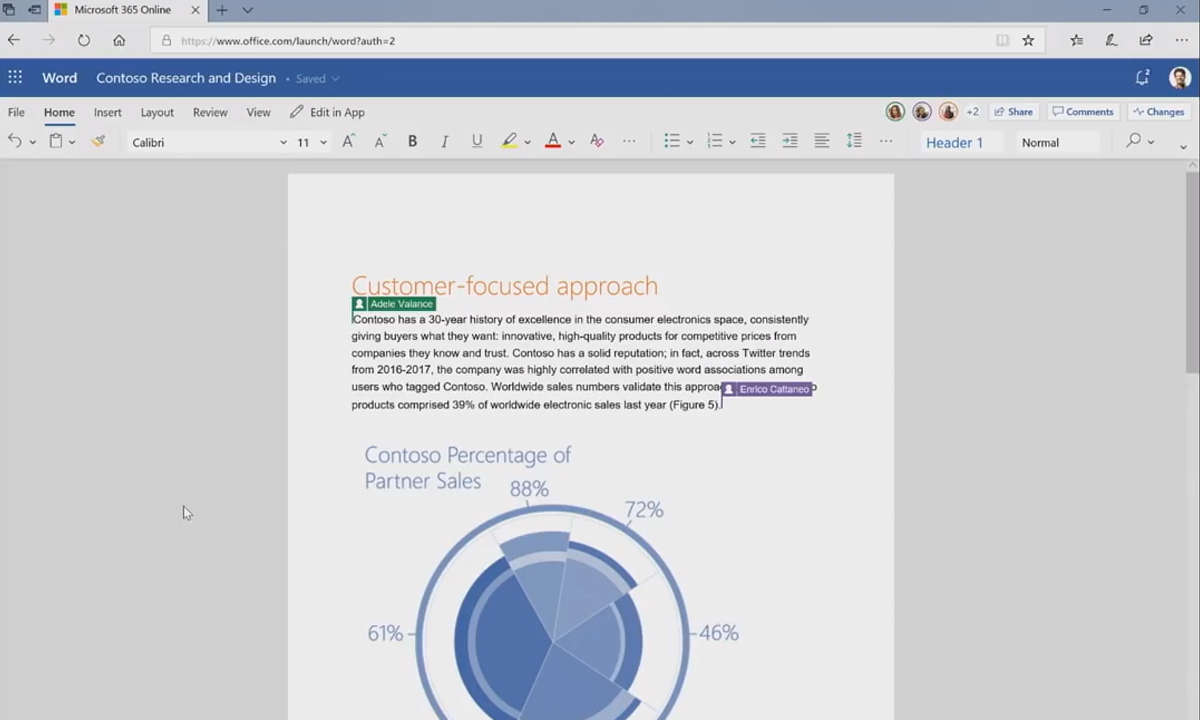This screenshot has height=720, width=1200.
Task: Undo the last action
Action: 15,142
